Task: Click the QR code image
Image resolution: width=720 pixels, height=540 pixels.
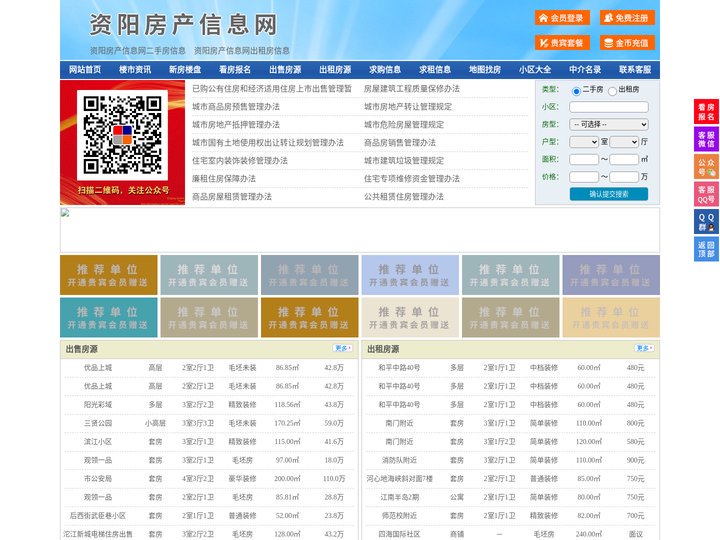Action: coord(122,135)
